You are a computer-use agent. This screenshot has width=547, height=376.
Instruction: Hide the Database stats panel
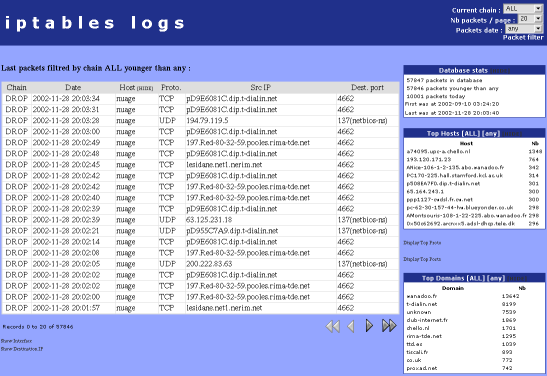(x=500, y=71)
